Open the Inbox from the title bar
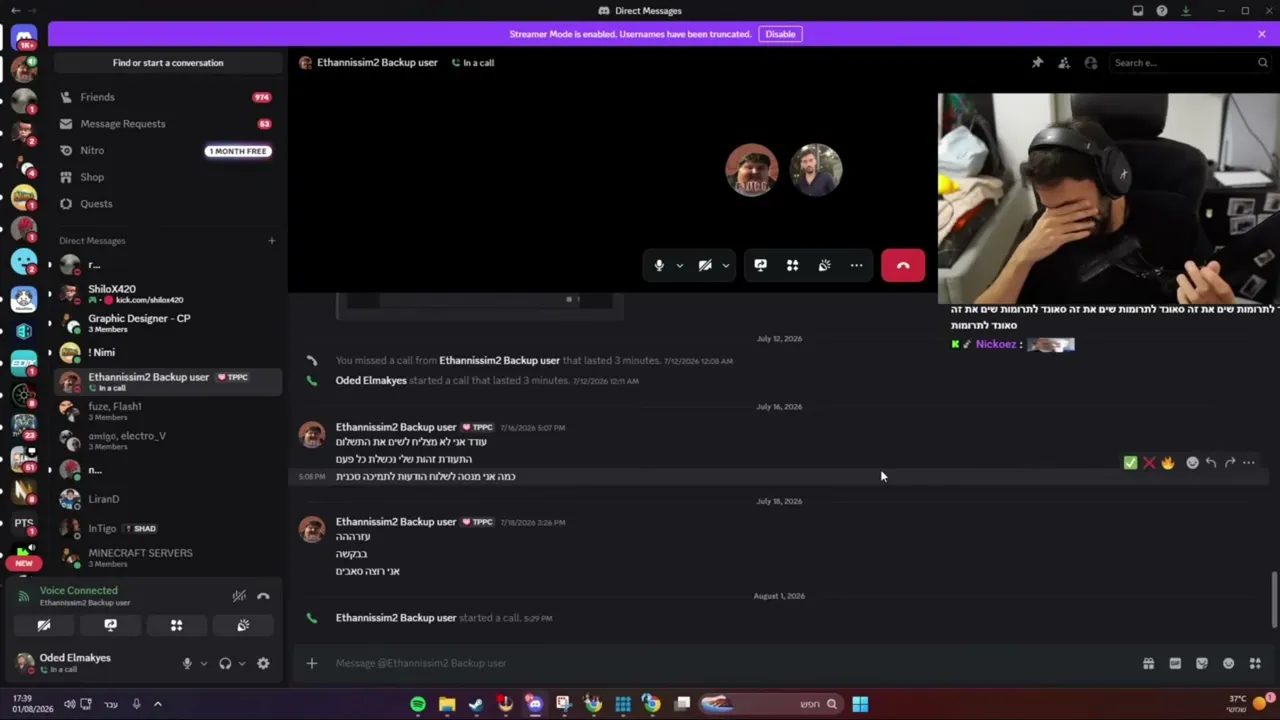Viewport: 1280px width, 720px height. click(x=1138, y=11)
